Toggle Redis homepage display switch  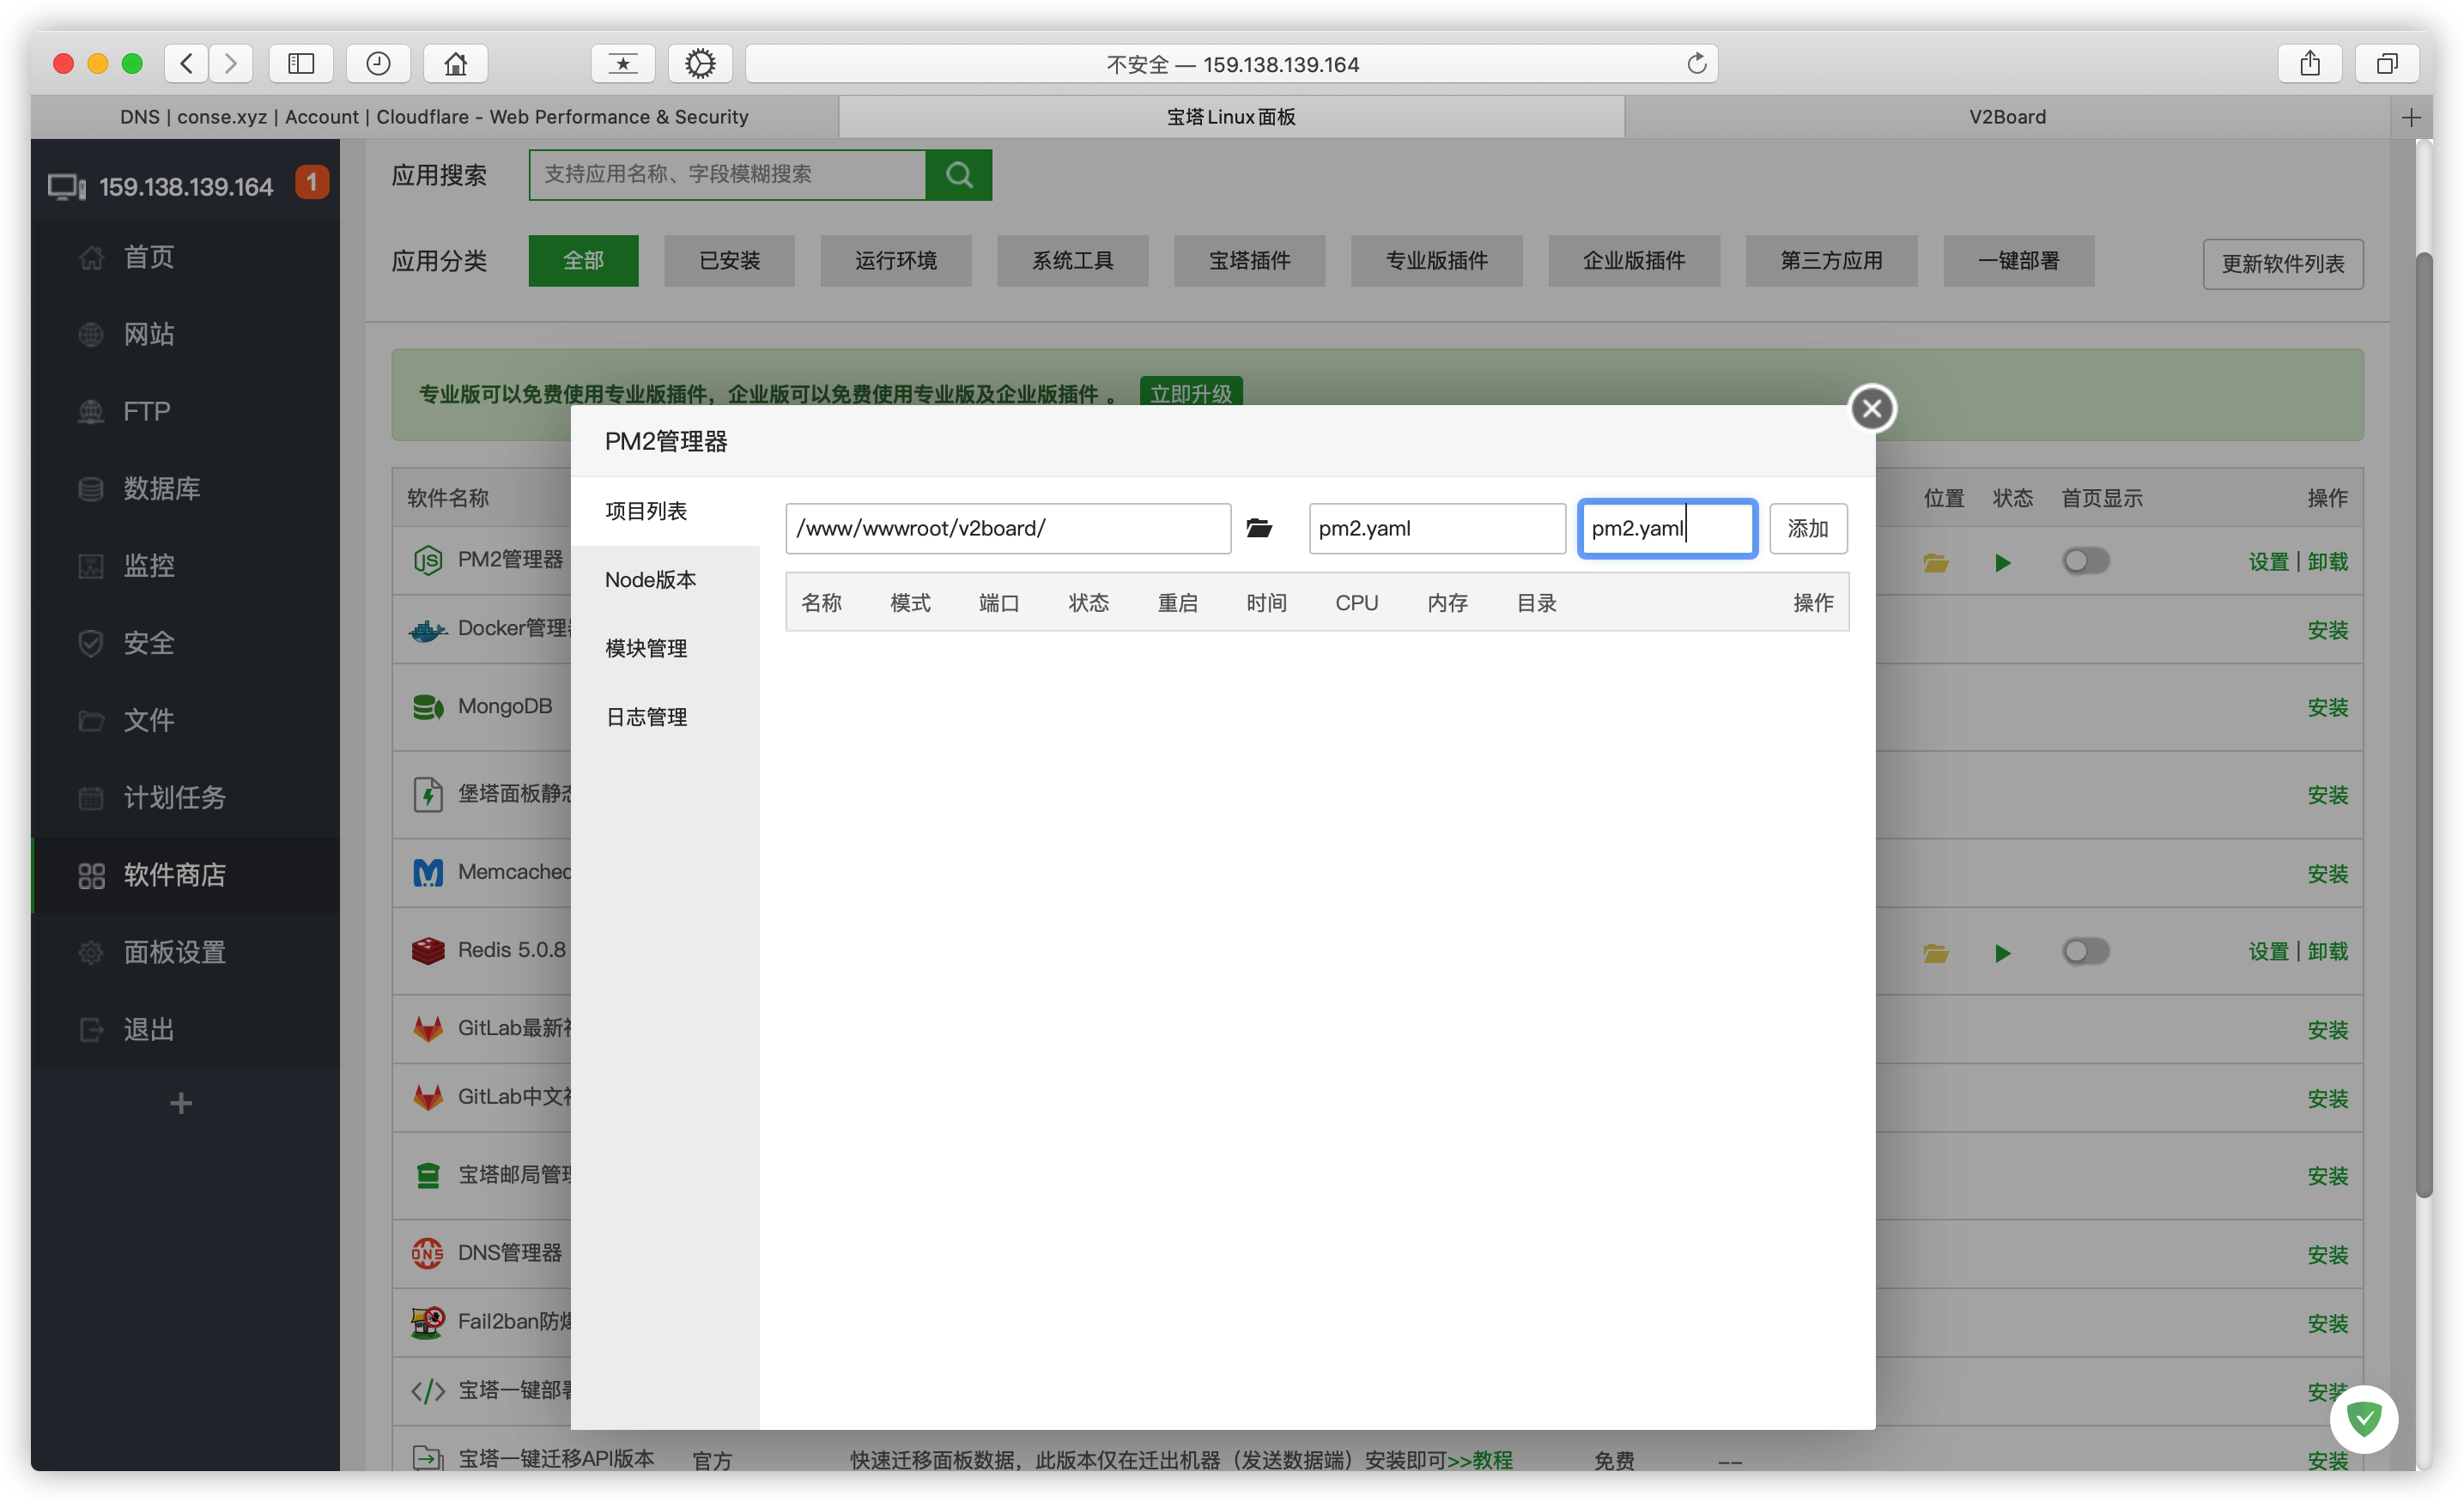tap(2086, 951)
